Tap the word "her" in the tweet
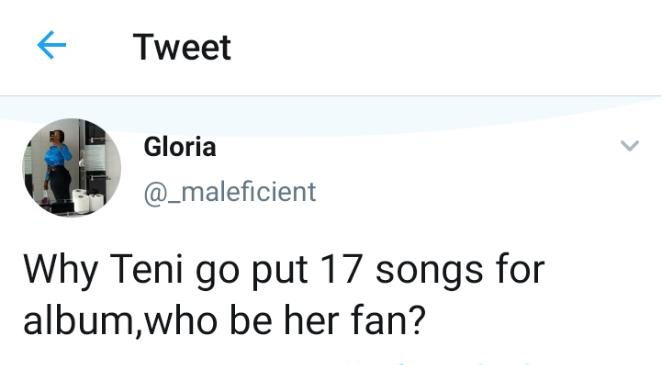Screen dimensions: 661x365 pos(311,320)
